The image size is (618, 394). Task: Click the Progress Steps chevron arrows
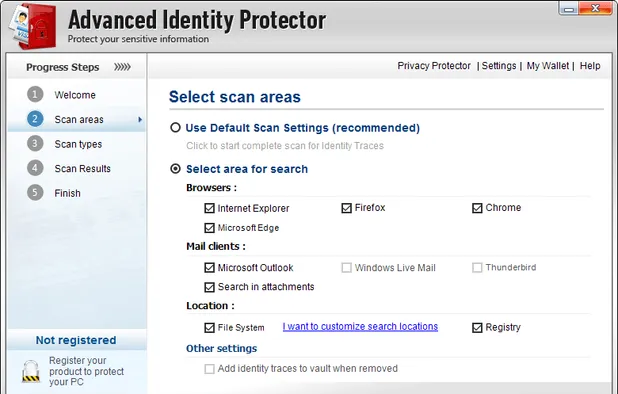click(122, 67)
